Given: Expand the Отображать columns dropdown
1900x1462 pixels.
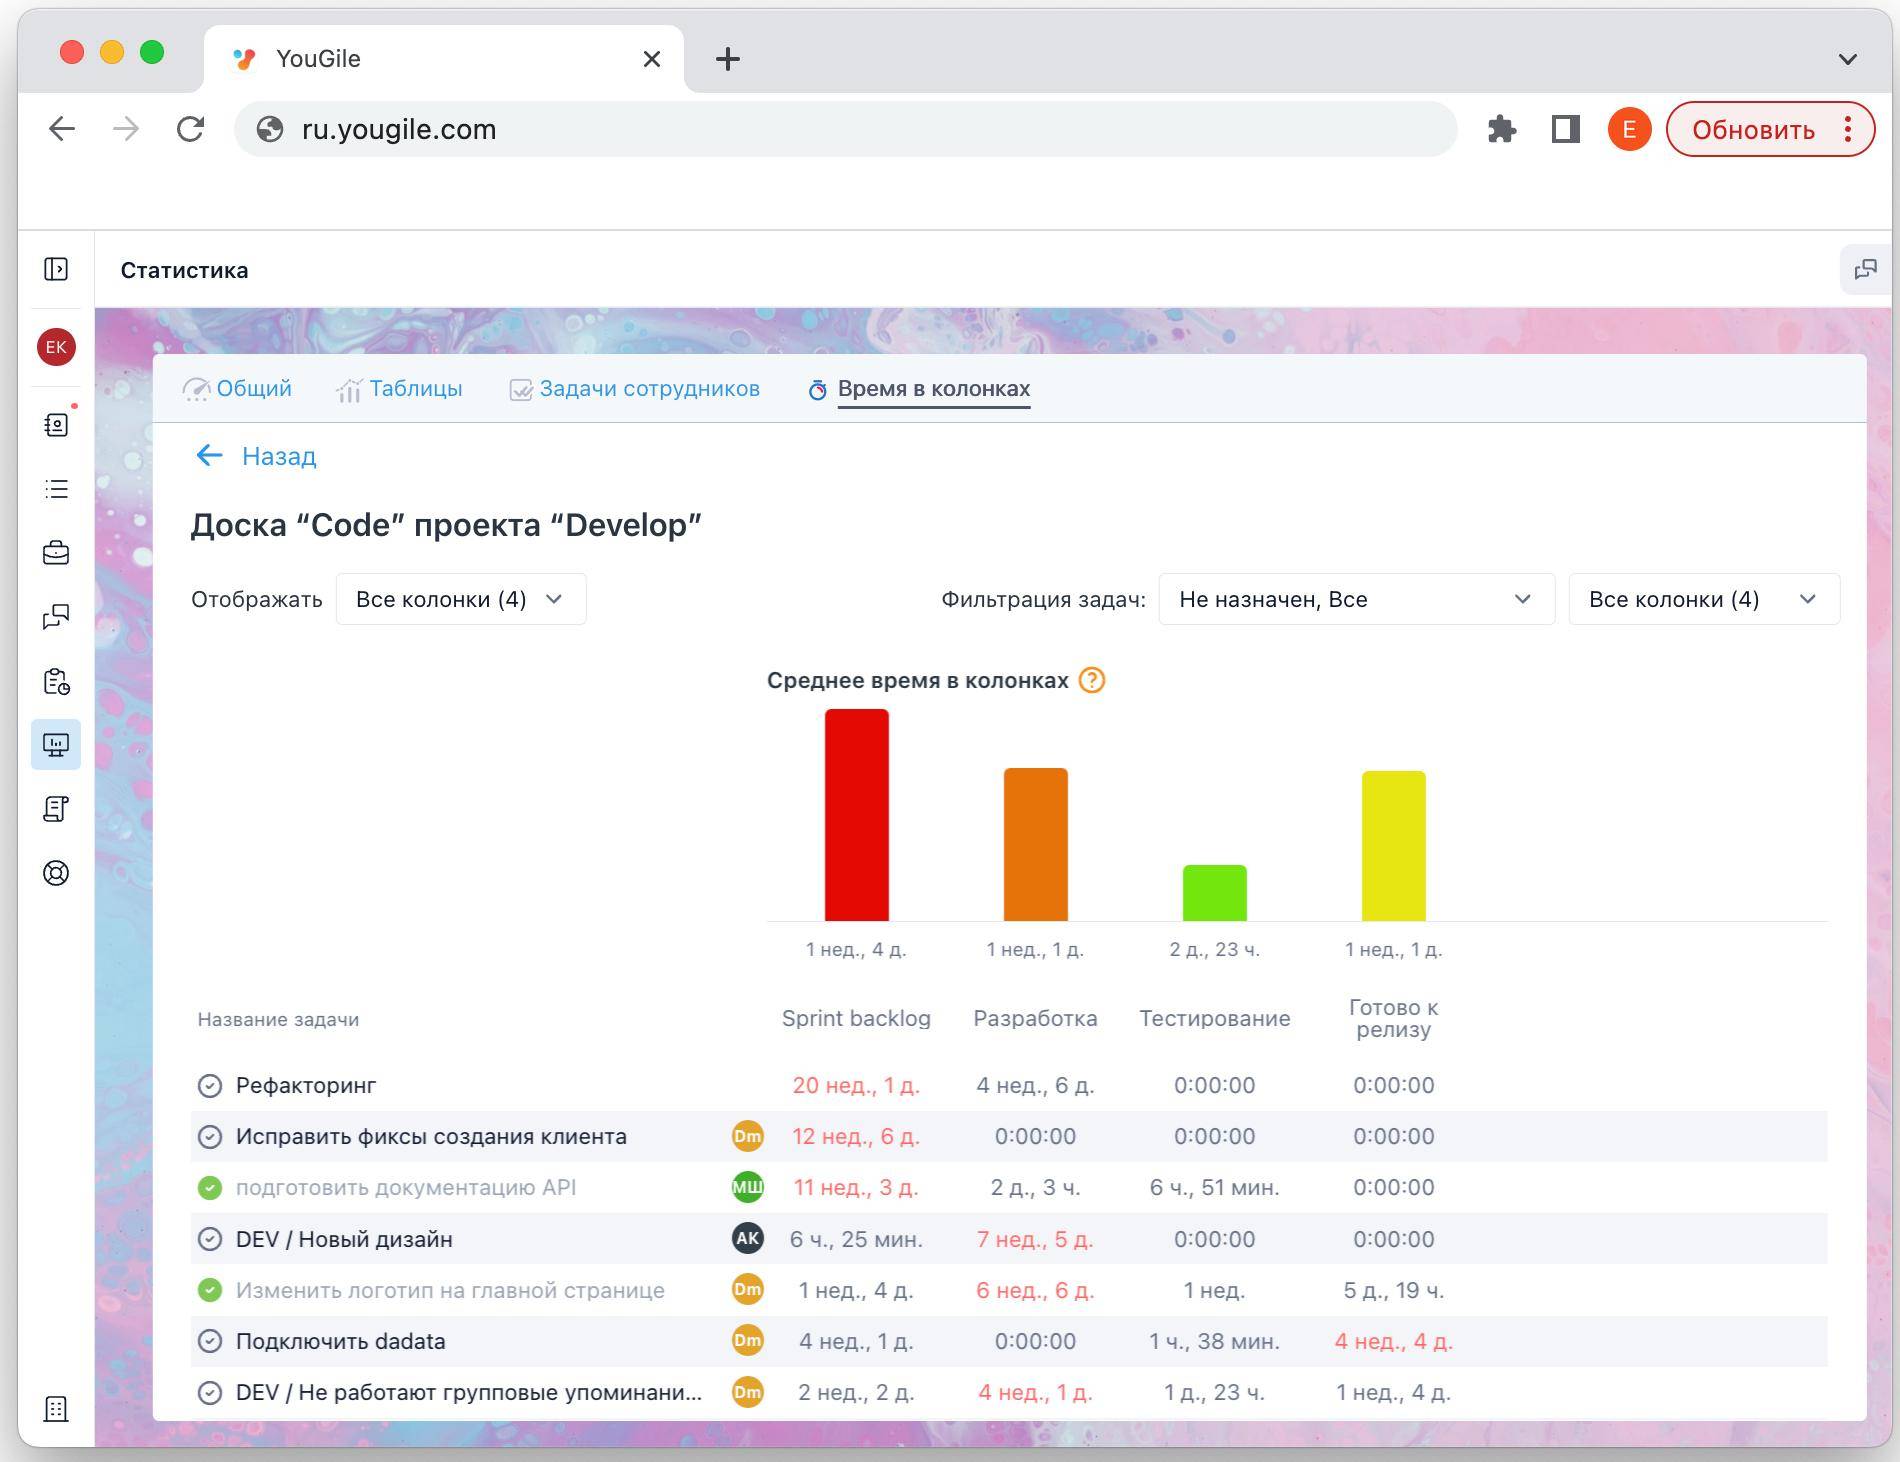Looking at the screenshot, I should pyautogui.click(x=460, y=599).
